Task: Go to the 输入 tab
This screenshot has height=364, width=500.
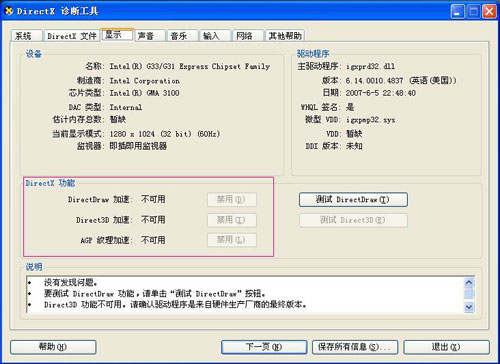Action: [215, 36]
